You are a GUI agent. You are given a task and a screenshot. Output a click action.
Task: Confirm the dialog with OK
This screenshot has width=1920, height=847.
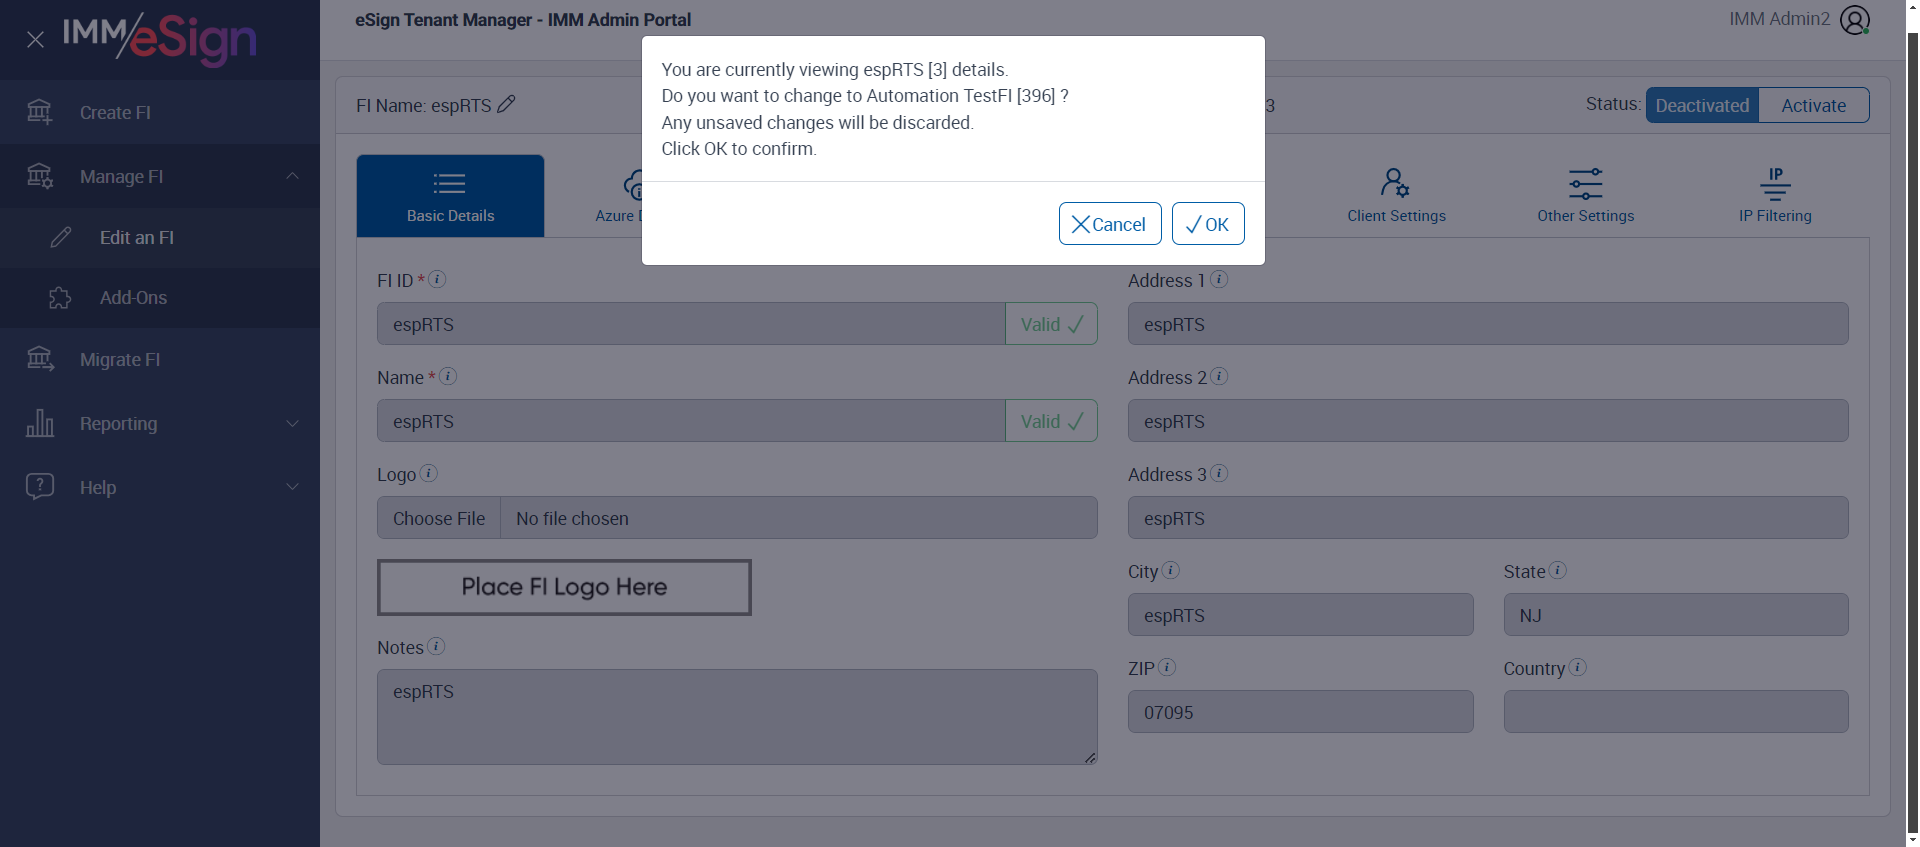1208,224
